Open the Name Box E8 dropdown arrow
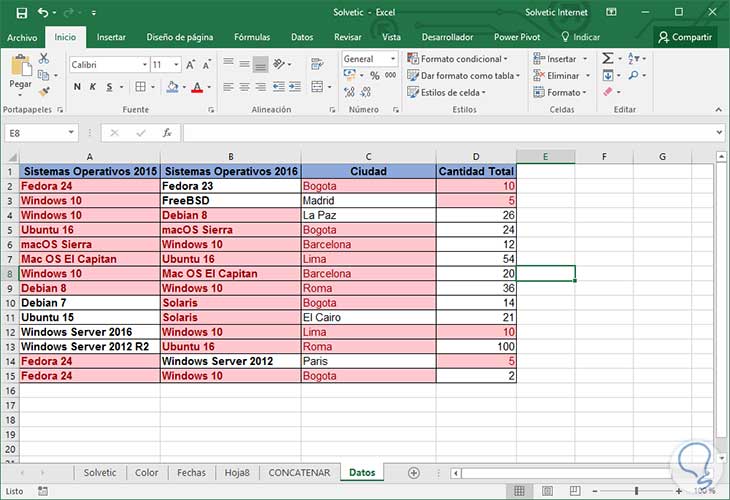 coord(71,133)
